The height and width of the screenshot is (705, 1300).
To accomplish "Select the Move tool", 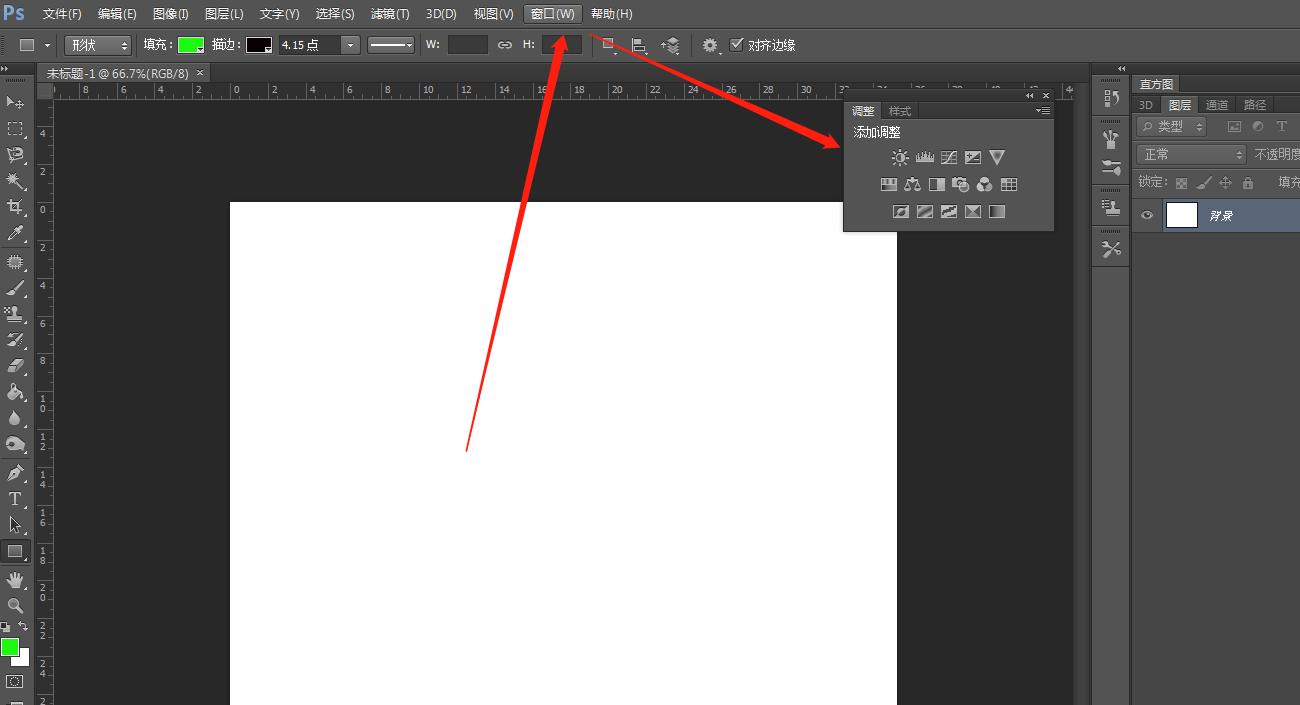I will (15, 102).
